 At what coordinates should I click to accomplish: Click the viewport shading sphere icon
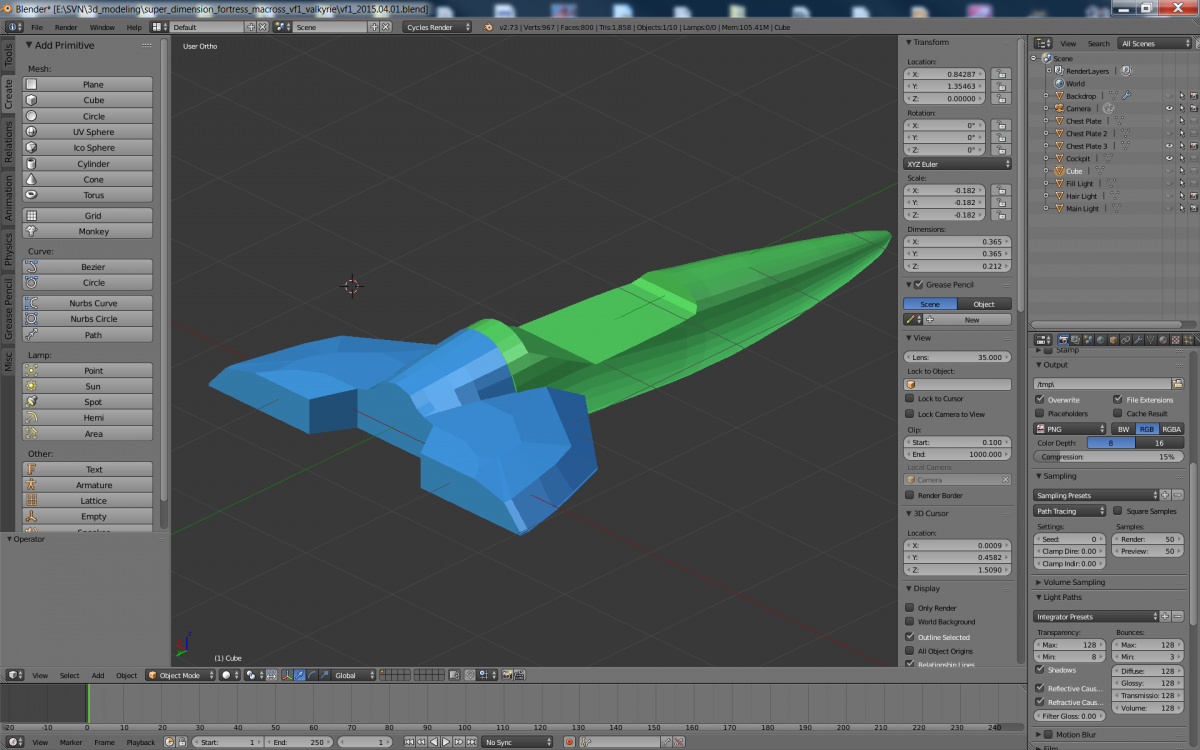[229, 675]
